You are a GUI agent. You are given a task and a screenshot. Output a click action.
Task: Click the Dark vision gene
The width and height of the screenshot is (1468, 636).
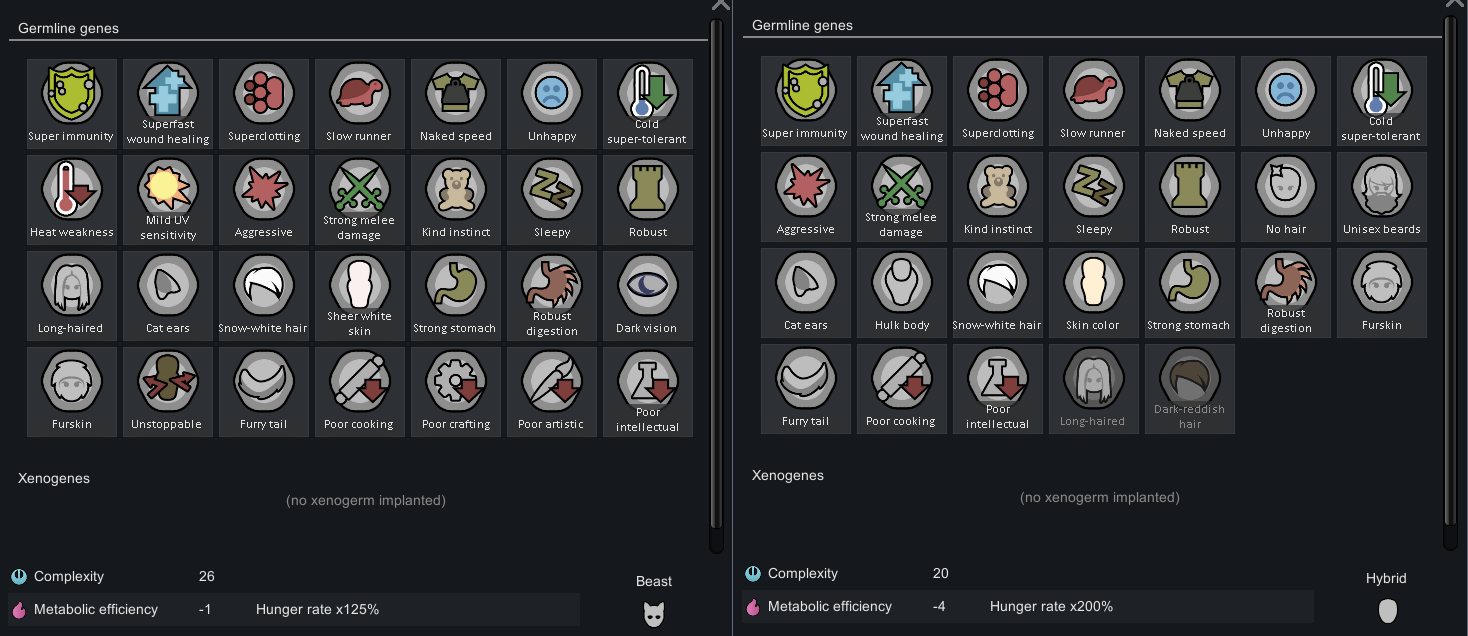click(x=648, y=296)
